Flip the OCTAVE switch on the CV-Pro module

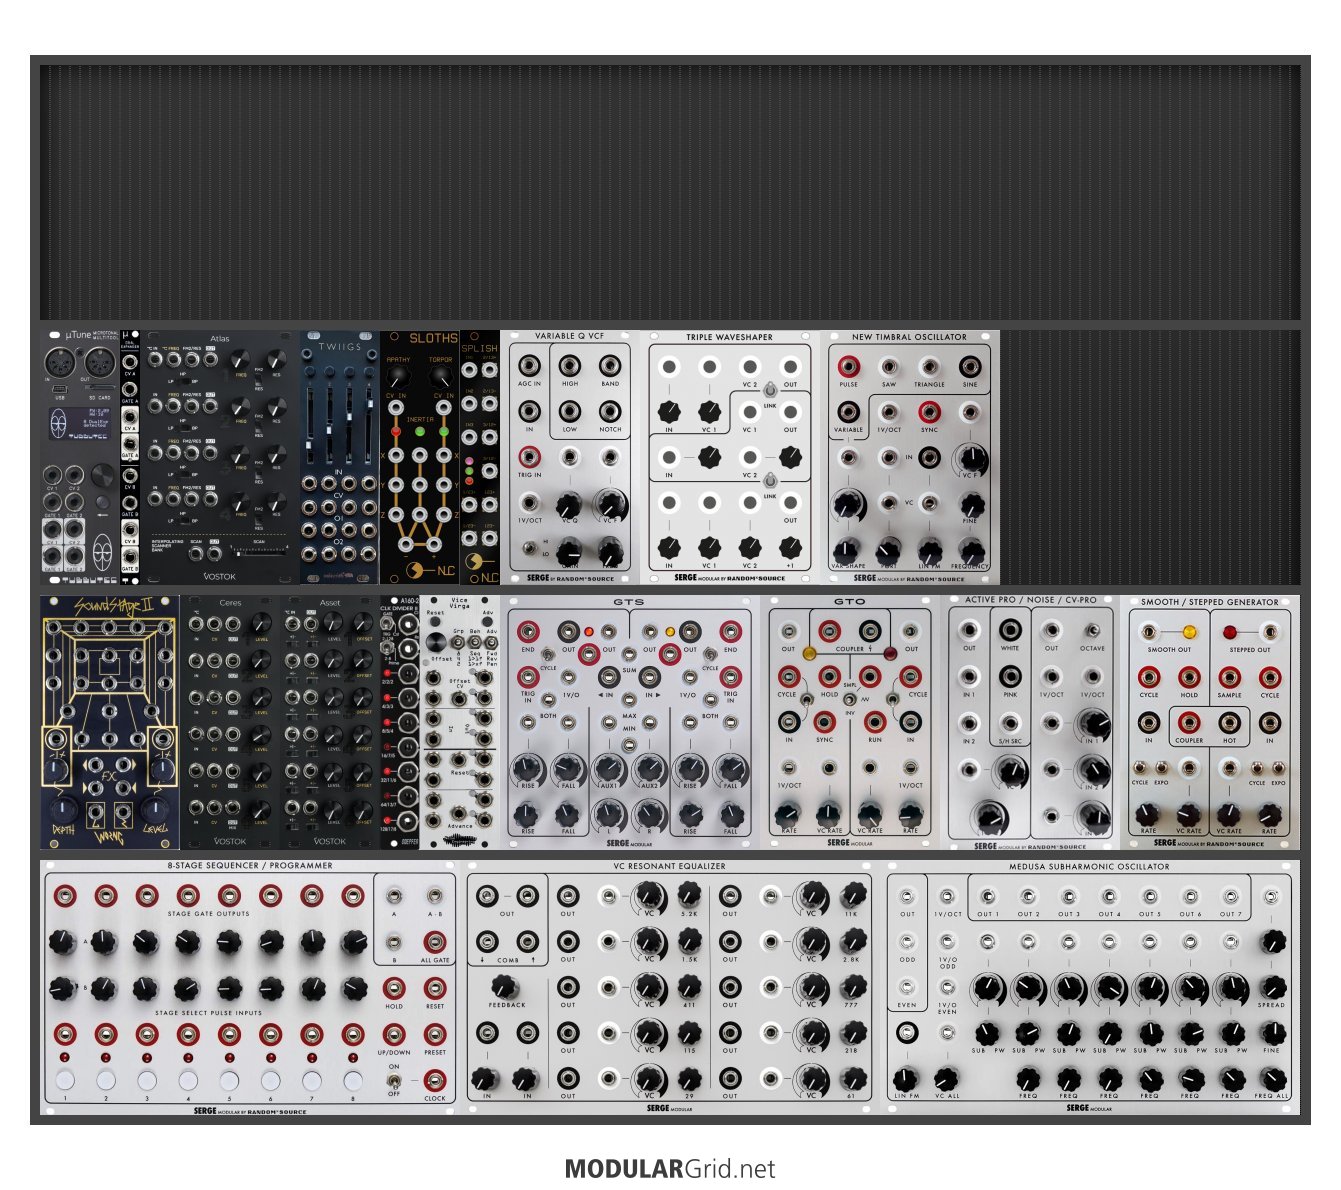tap(1092, 630)
